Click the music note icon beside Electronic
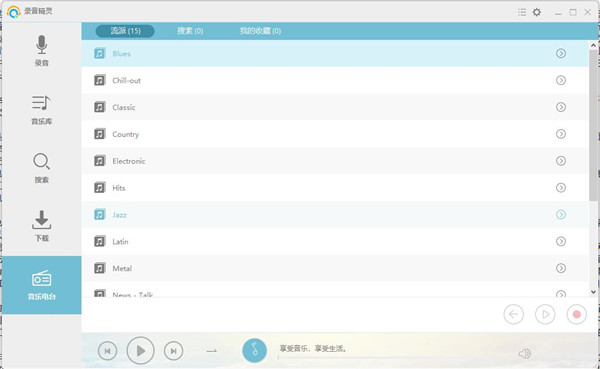 click(99, 161)
